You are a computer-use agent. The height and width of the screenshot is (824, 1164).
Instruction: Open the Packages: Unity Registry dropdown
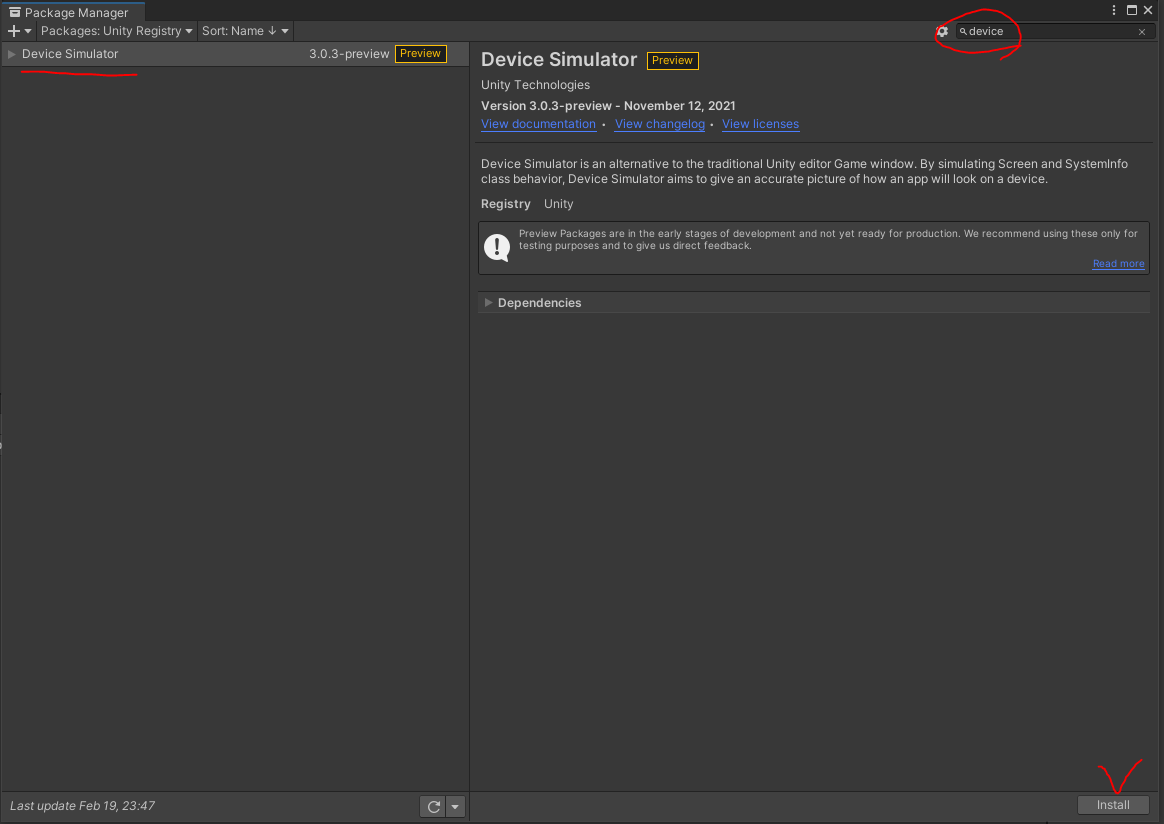(117, 31)
